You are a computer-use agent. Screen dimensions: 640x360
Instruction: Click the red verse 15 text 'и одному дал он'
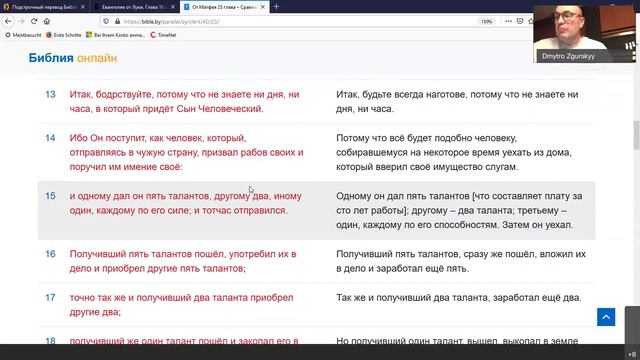coord(107,196)
